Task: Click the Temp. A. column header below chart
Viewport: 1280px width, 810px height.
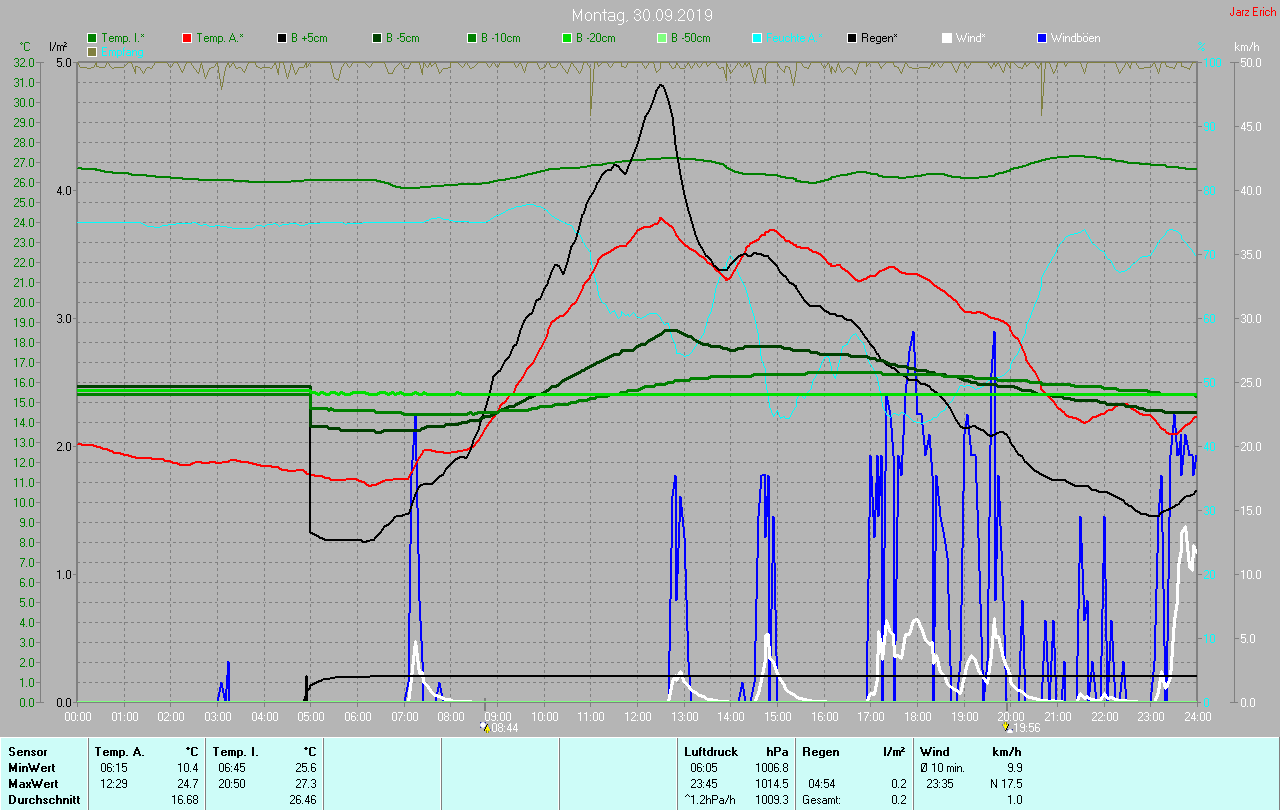Action: pyautogui.click(x=119, y=751)
